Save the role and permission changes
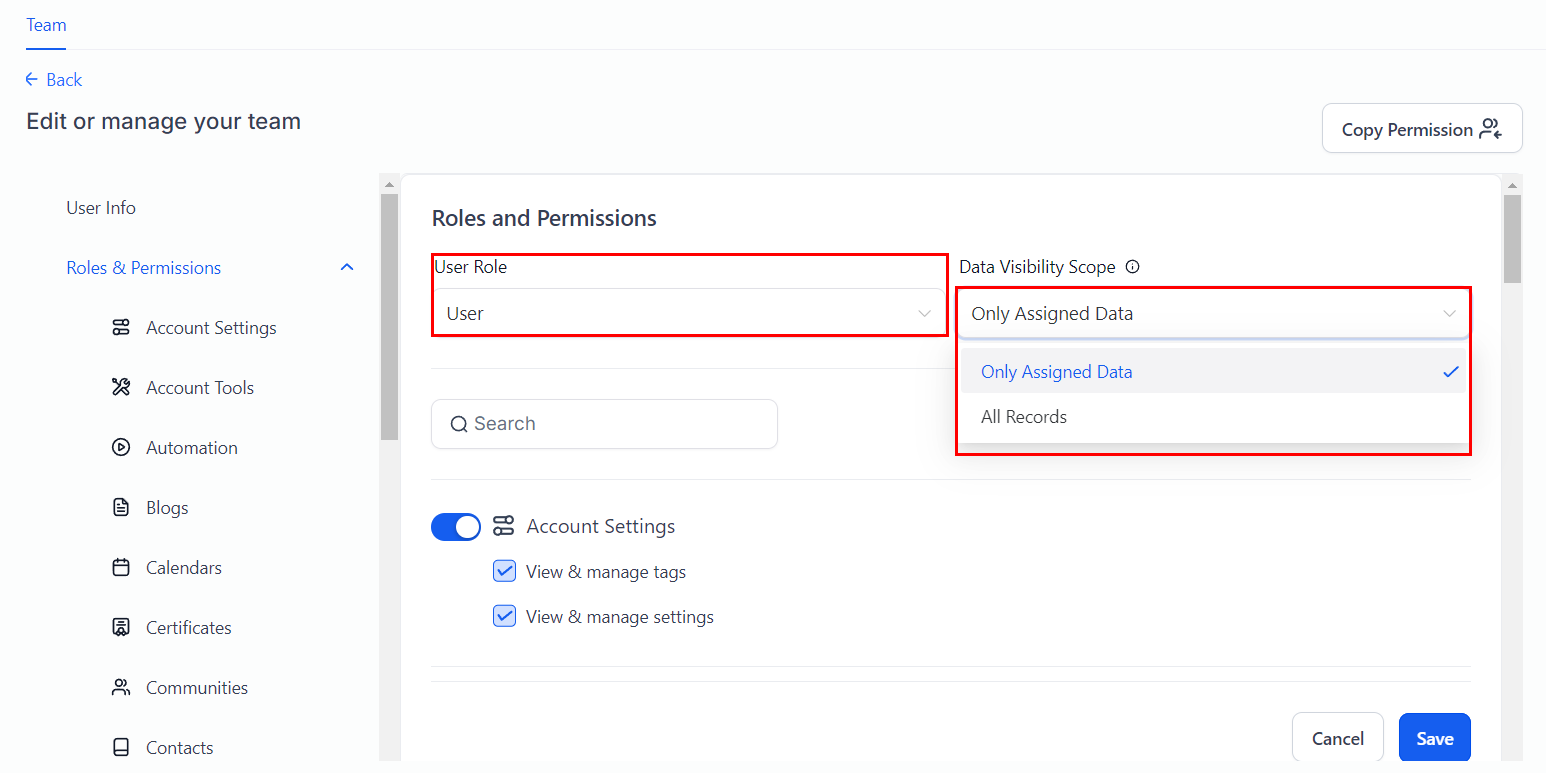The width and height of the screenshot is (1546, 773). (1434, 739)
